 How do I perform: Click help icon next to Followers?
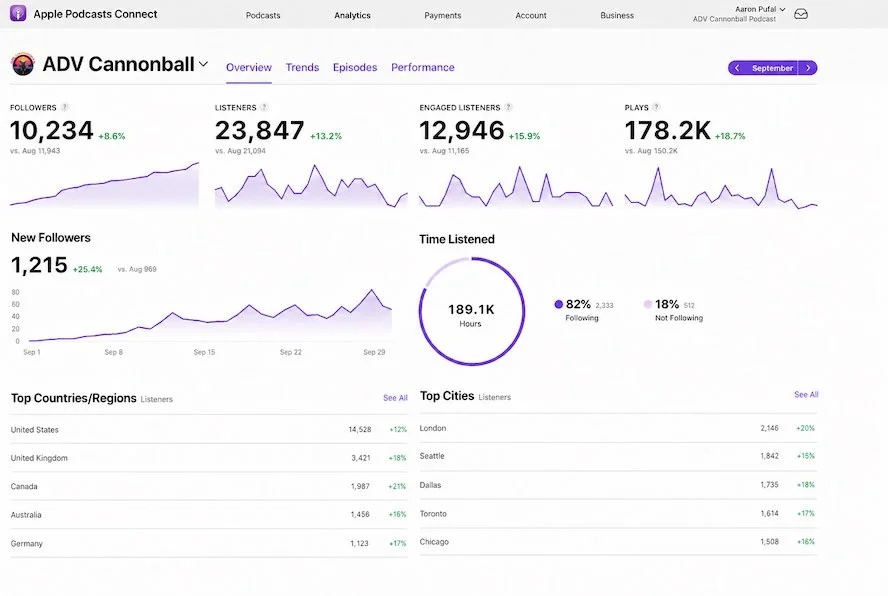point(65,107)
